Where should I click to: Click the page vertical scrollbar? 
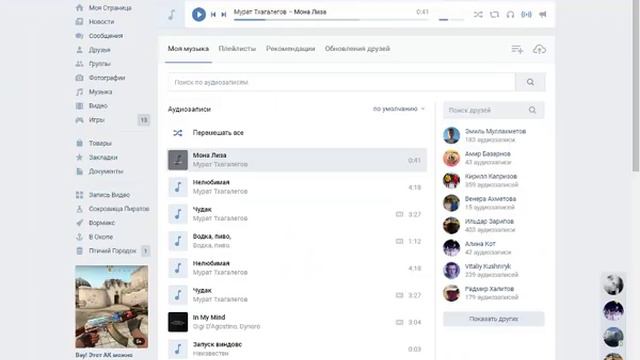(636, 86)
